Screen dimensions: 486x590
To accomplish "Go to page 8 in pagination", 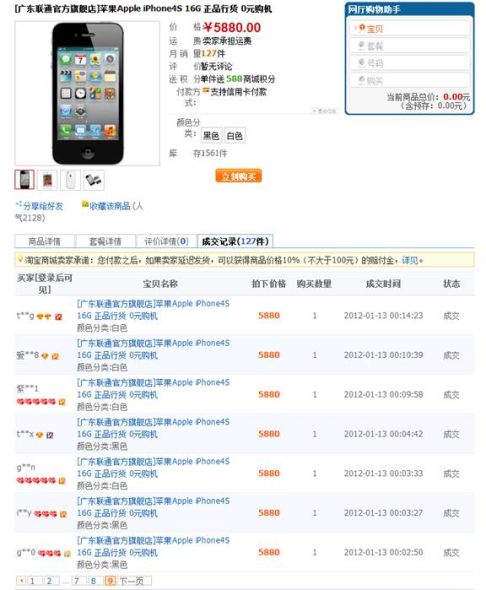I will 93,581.
